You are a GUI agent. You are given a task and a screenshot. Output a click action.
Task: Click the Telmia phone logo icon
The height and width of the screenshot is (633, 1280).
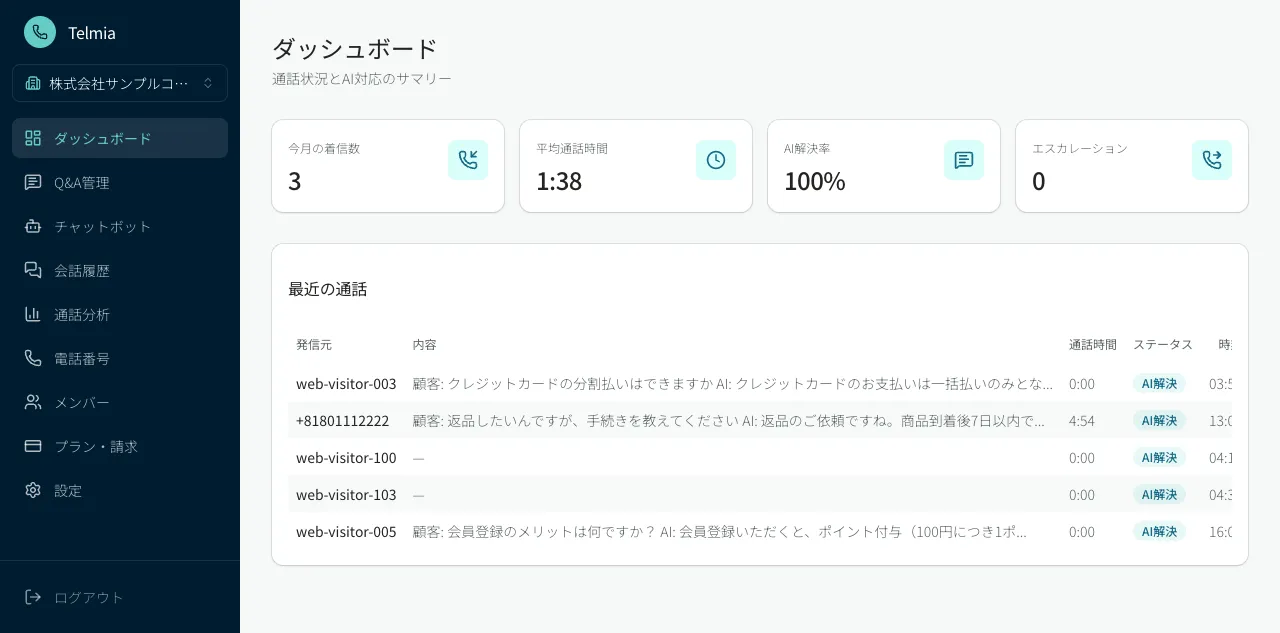coord(40,31)
